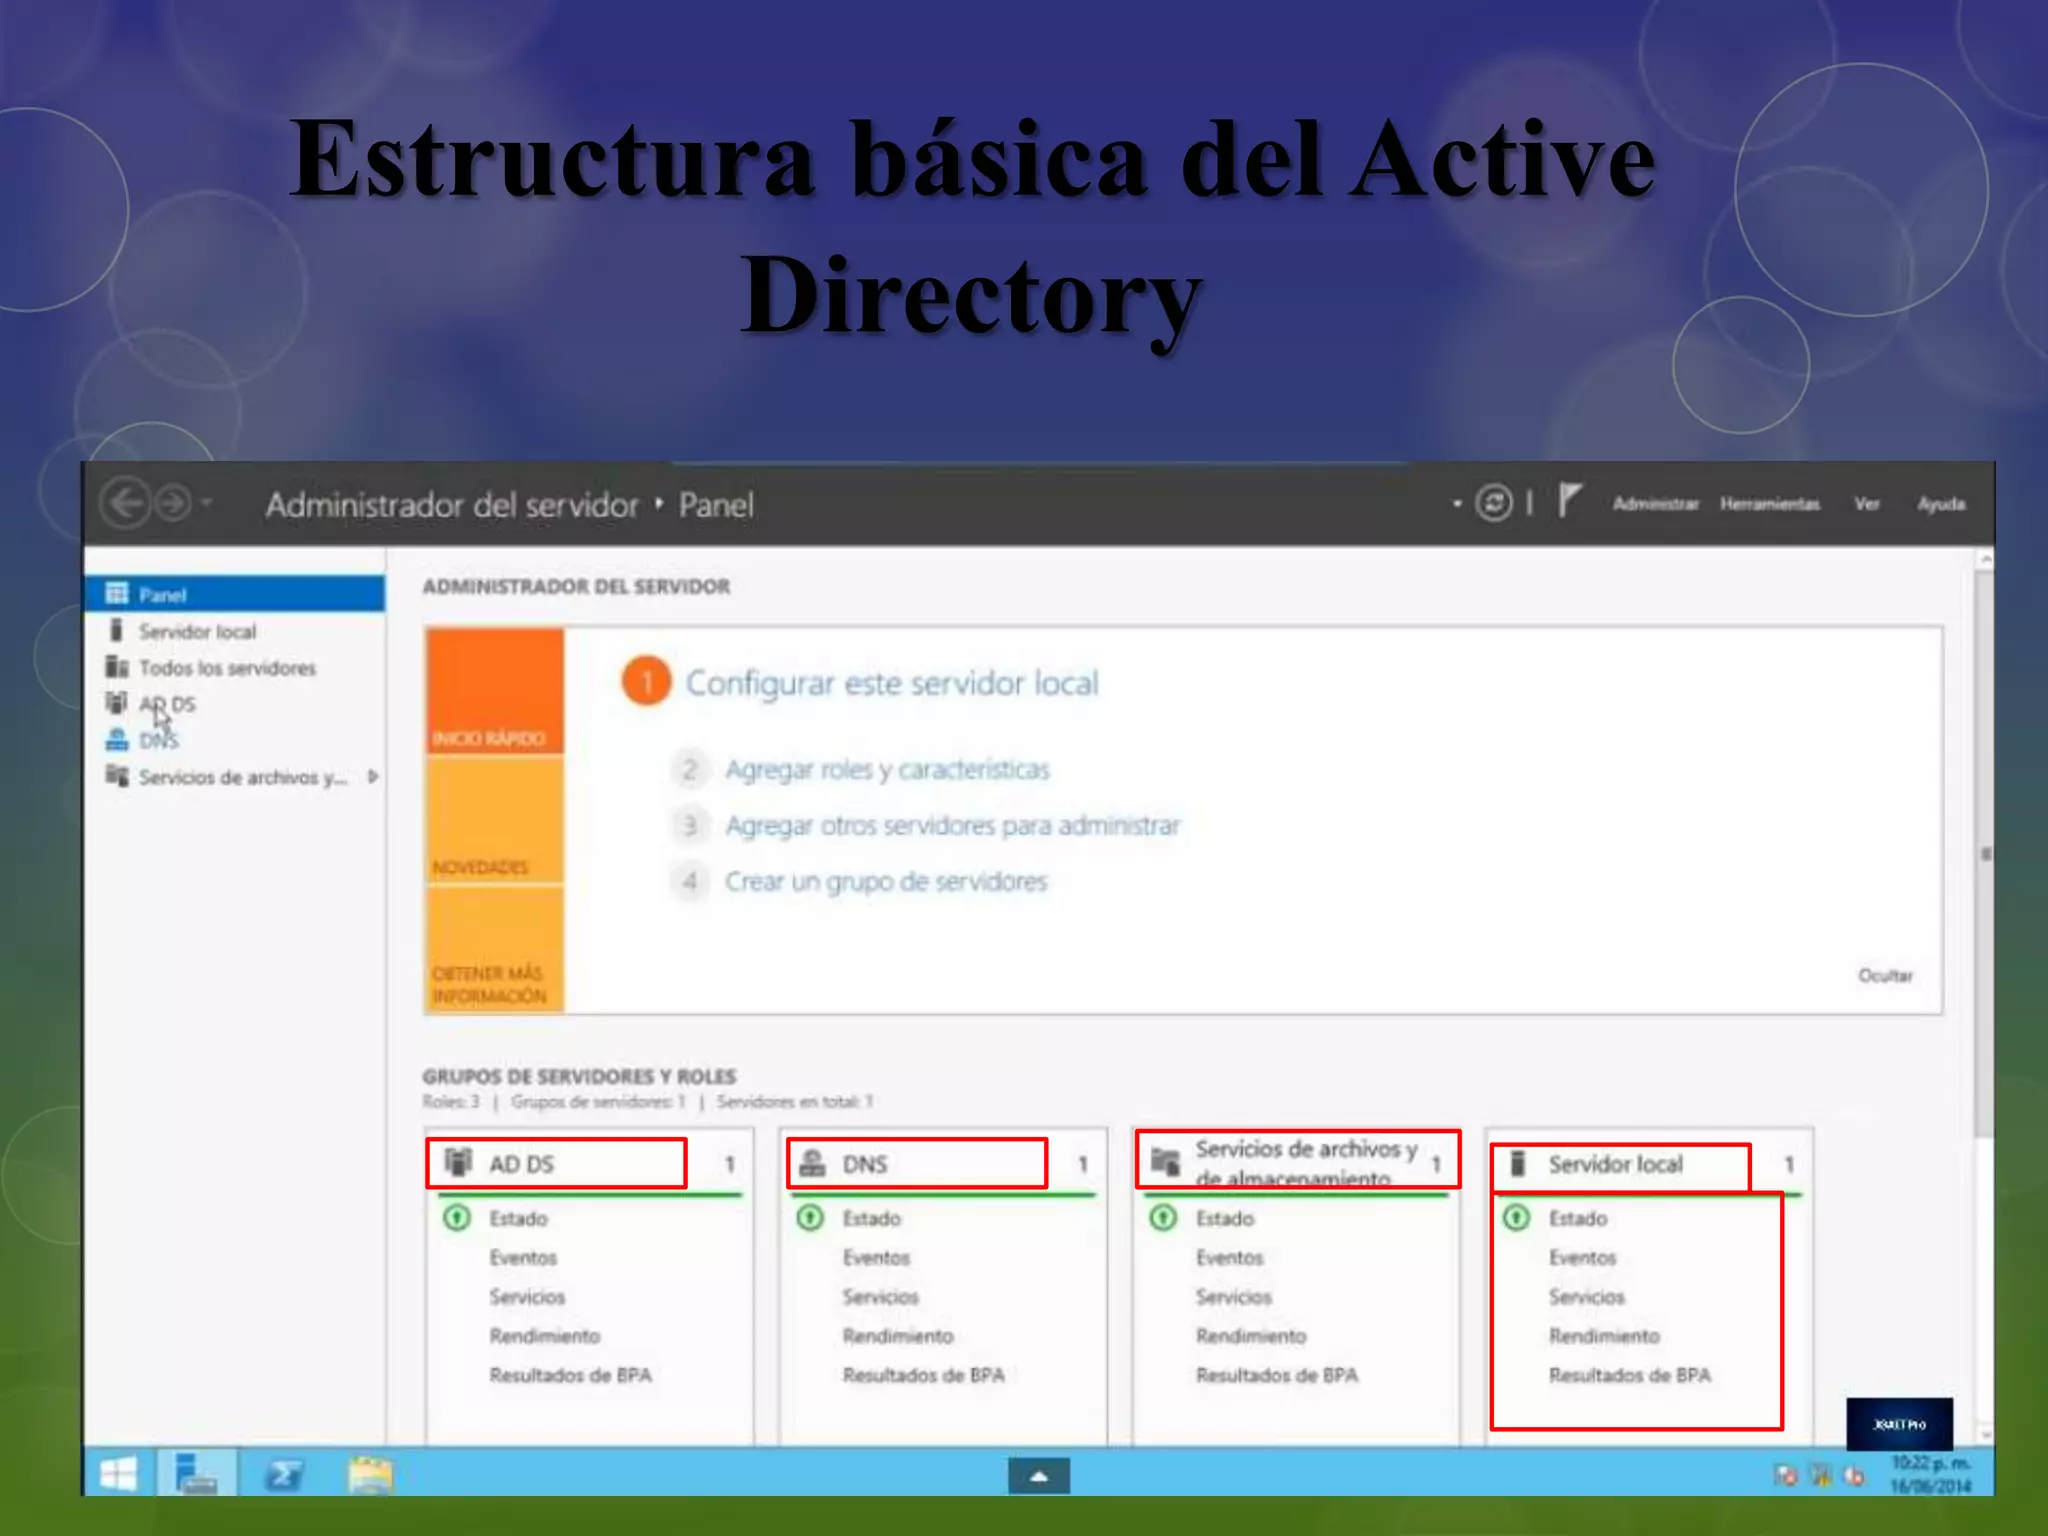This screenshot has height=1536, width=2048.
Task: Expand Servicios de archivos sidebar arrow
Action: pos(373,777)
